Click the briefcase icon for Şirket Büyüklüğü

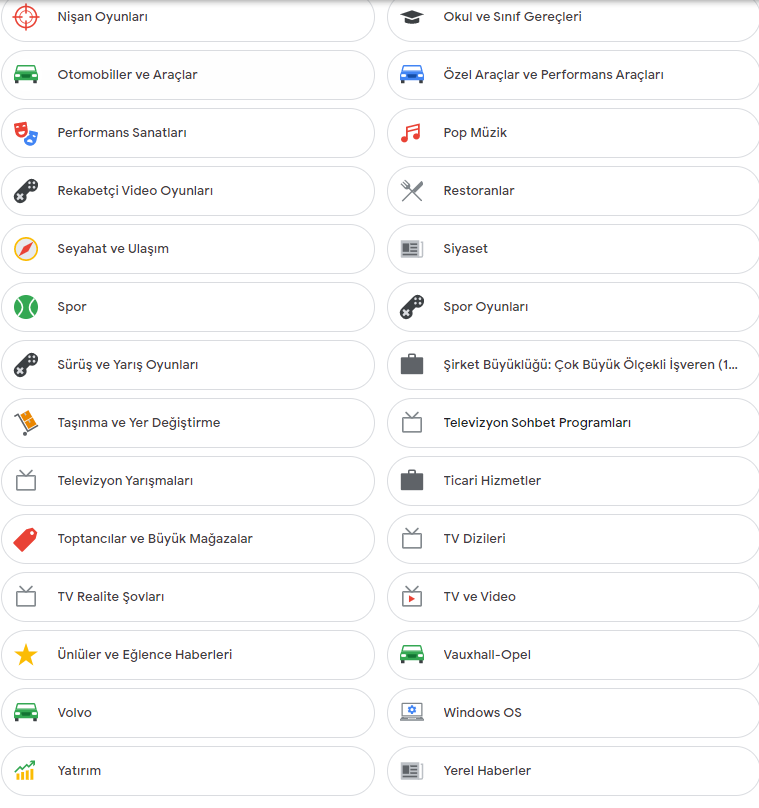coord(412,364)
